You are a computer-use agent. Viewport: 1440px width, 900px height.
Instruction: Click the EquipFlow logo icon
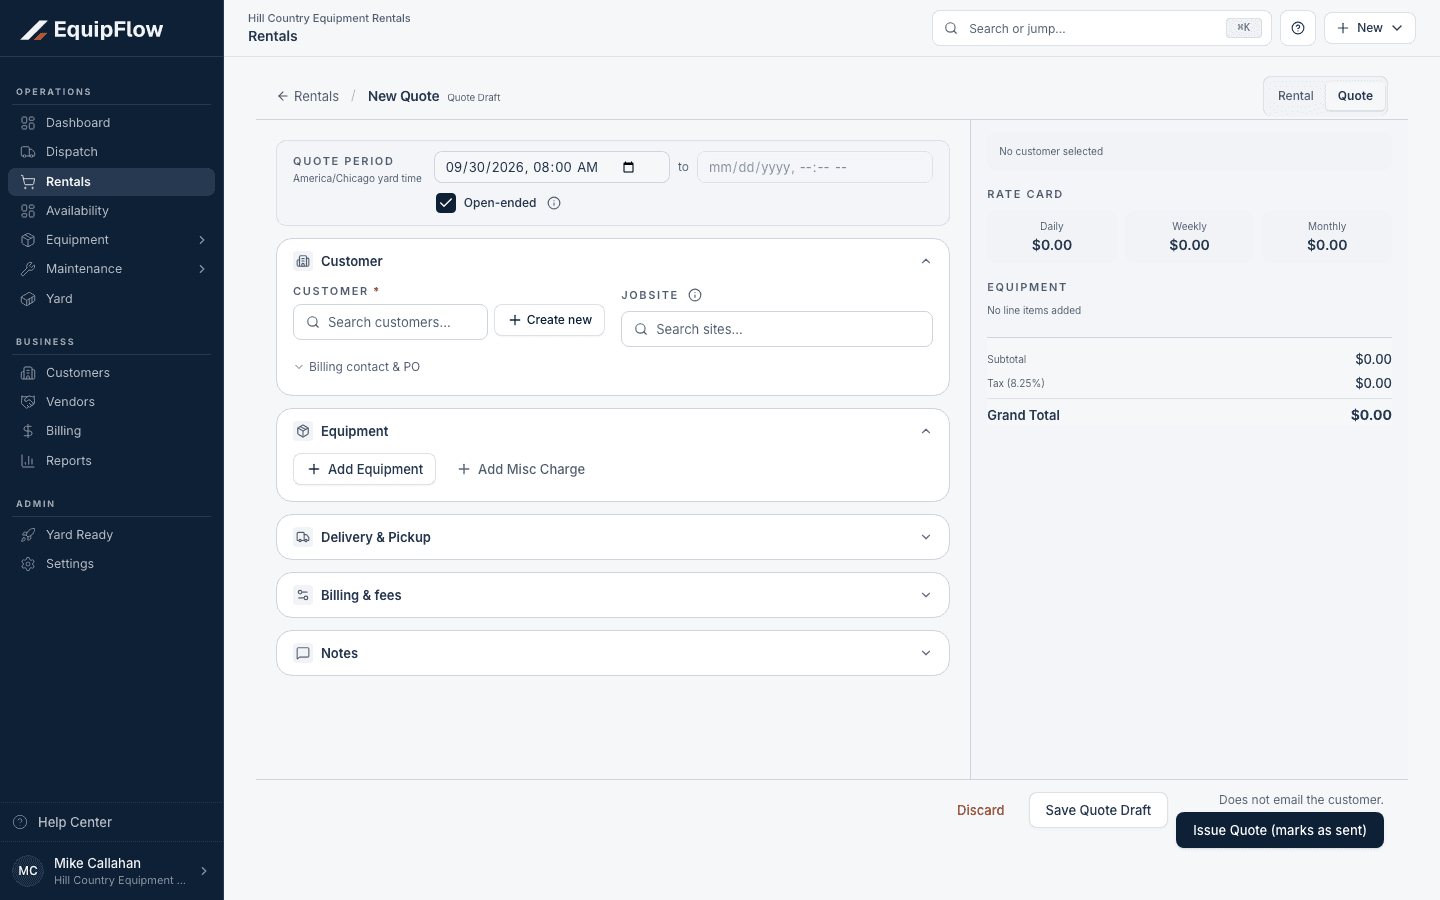tap(34, 30)
